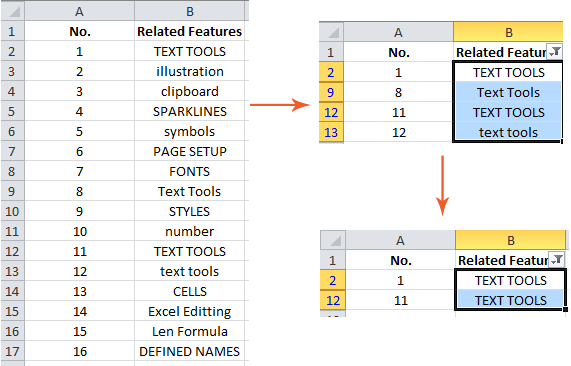Select row 17 header in left spreadsheet
The image size is (571, 366).
12,351
